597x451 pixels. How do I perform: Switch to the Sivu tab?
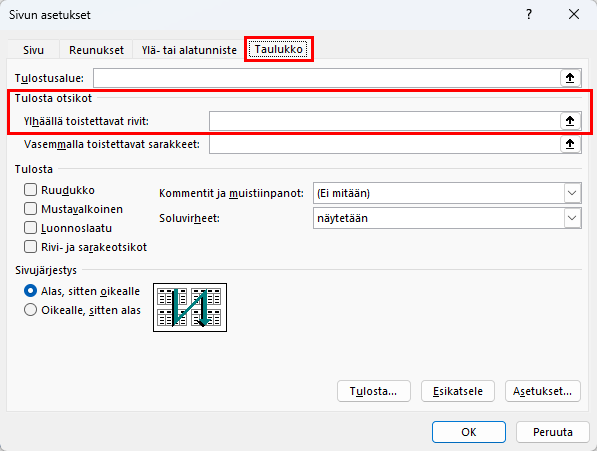pos(34,50)
